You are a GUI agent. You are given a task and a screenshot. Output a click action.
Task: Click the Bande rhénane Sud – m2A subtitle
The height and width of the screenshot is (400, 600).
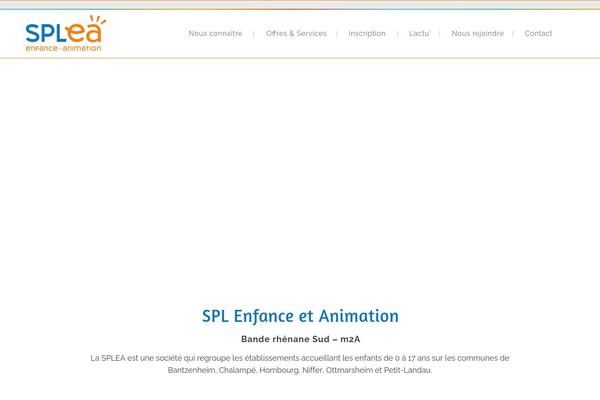click(x=300, y=339)
